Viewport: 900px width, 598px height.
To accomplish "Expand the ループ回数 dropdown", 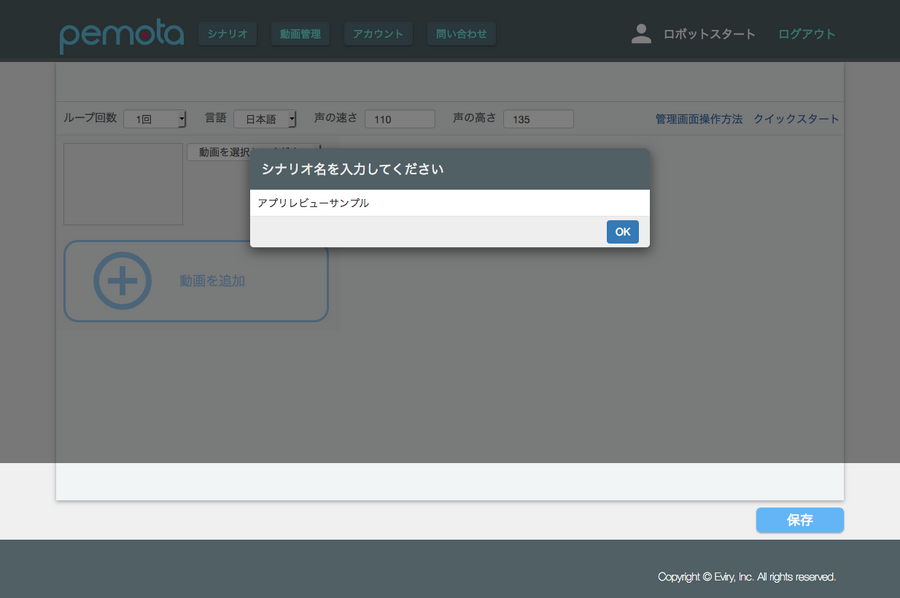I will point(155,119).
